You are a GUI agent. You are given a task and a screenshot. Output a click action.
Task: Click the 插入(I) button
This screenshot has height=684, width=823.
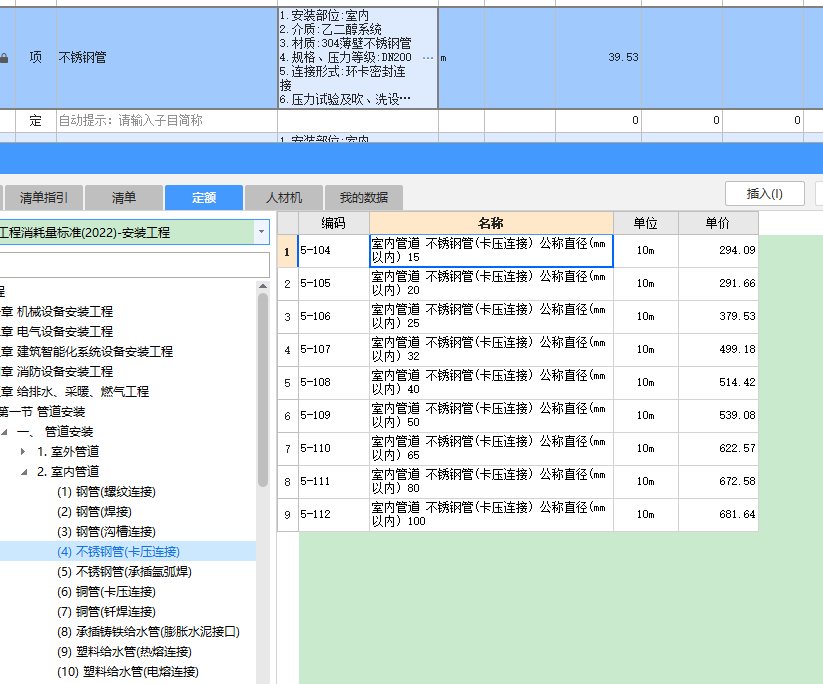click(x=764, y=193)
